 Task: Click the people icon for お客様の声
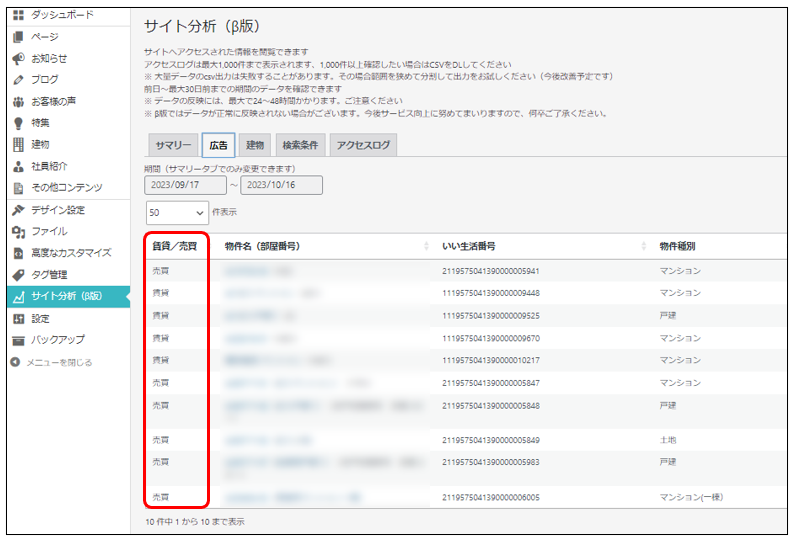[17, 101]
